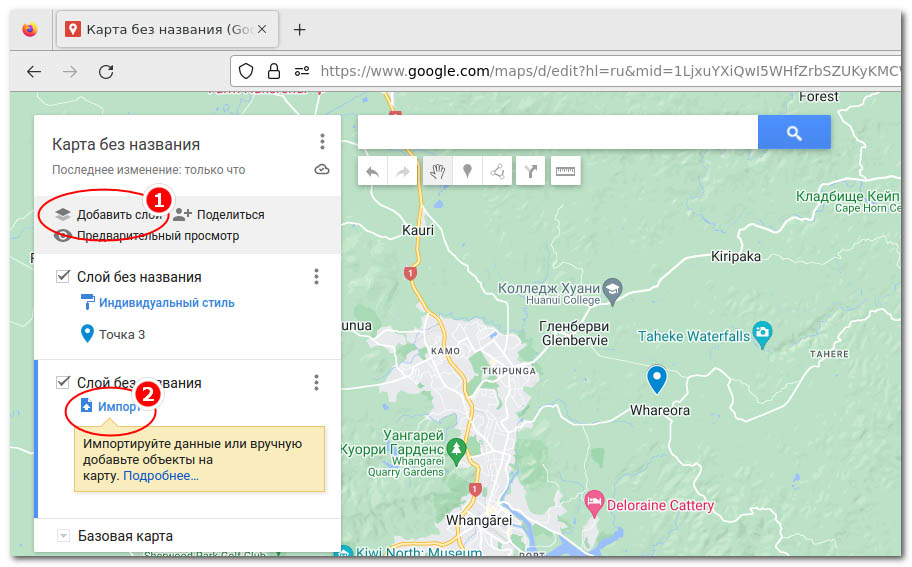This screenshot has width=912, height=567.
Task: Select the add marker tool
Action: coord(467,172)
